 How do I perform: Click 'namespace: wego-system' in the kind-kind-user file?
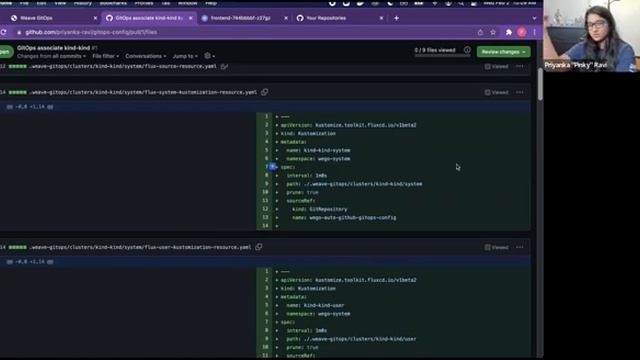click(318, 314)
